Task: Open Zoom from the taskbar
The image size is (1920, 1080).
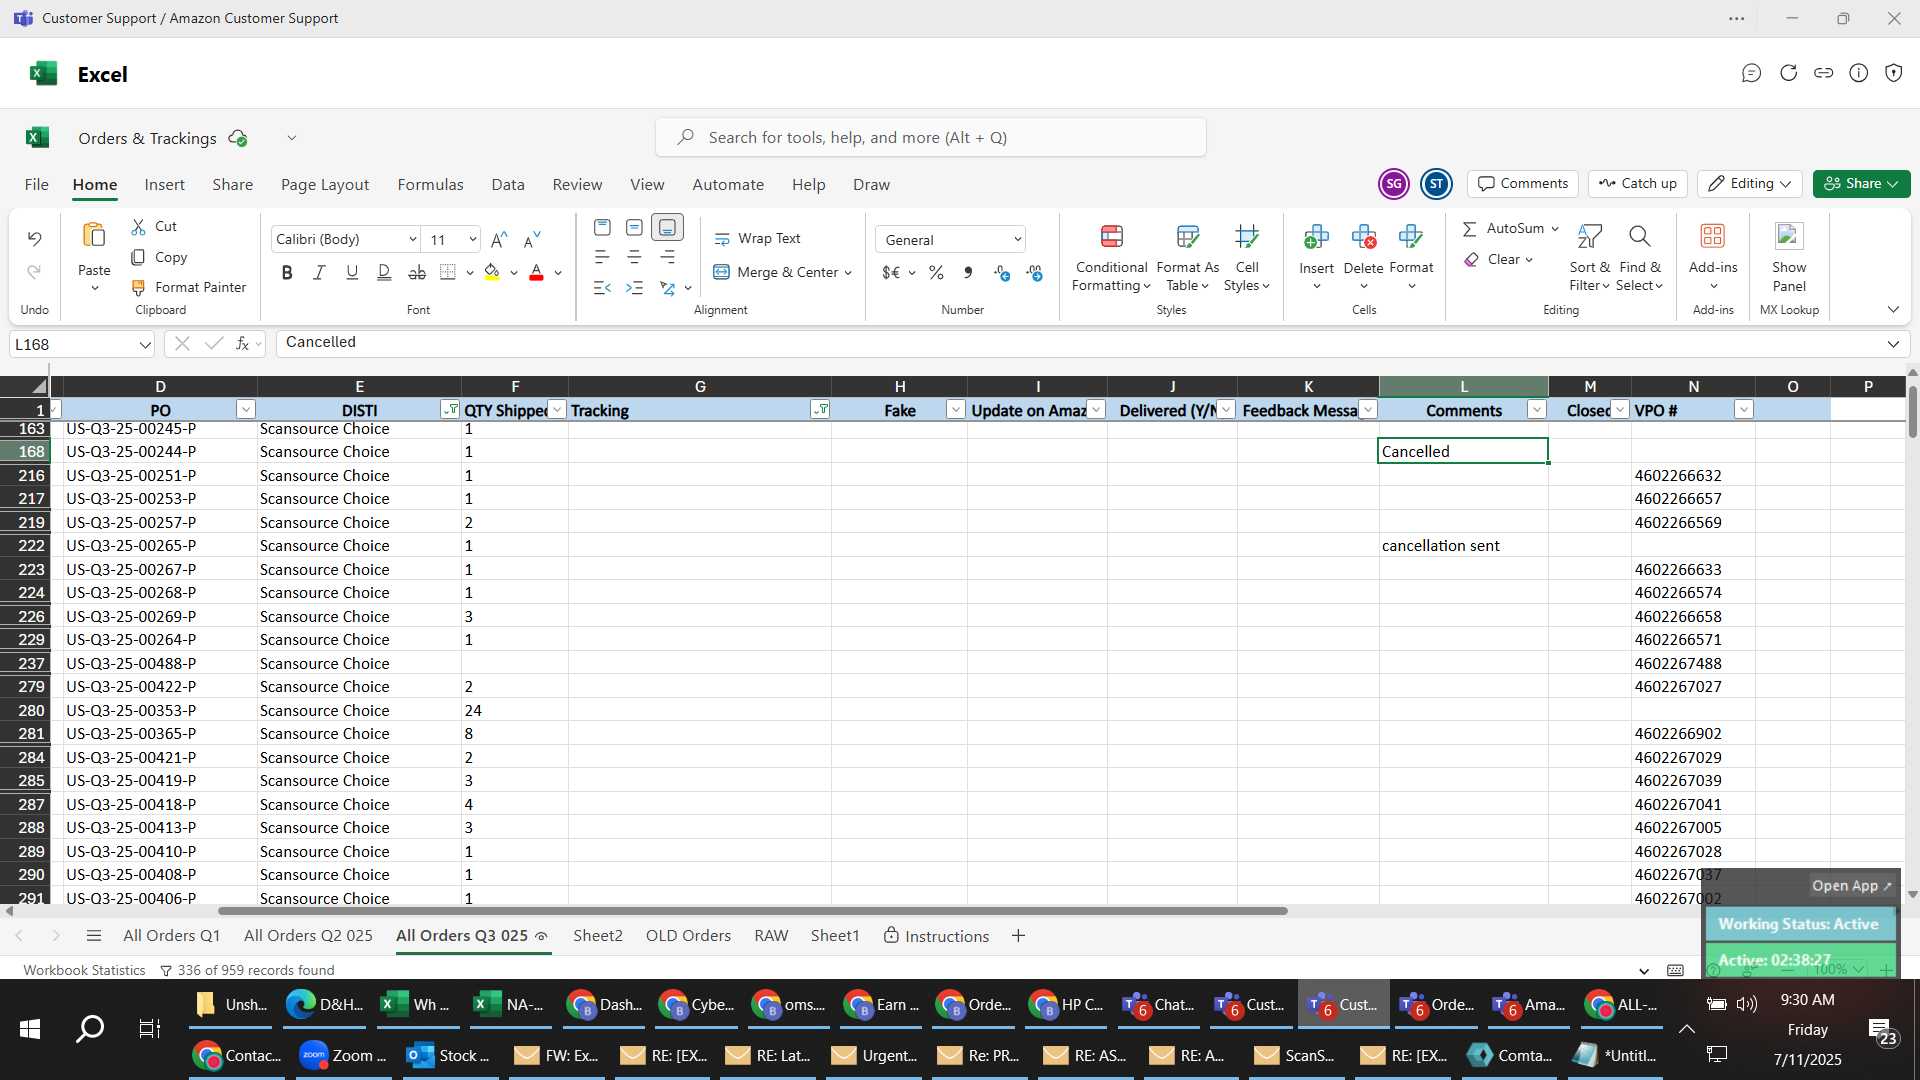Action: (345, 1056)
